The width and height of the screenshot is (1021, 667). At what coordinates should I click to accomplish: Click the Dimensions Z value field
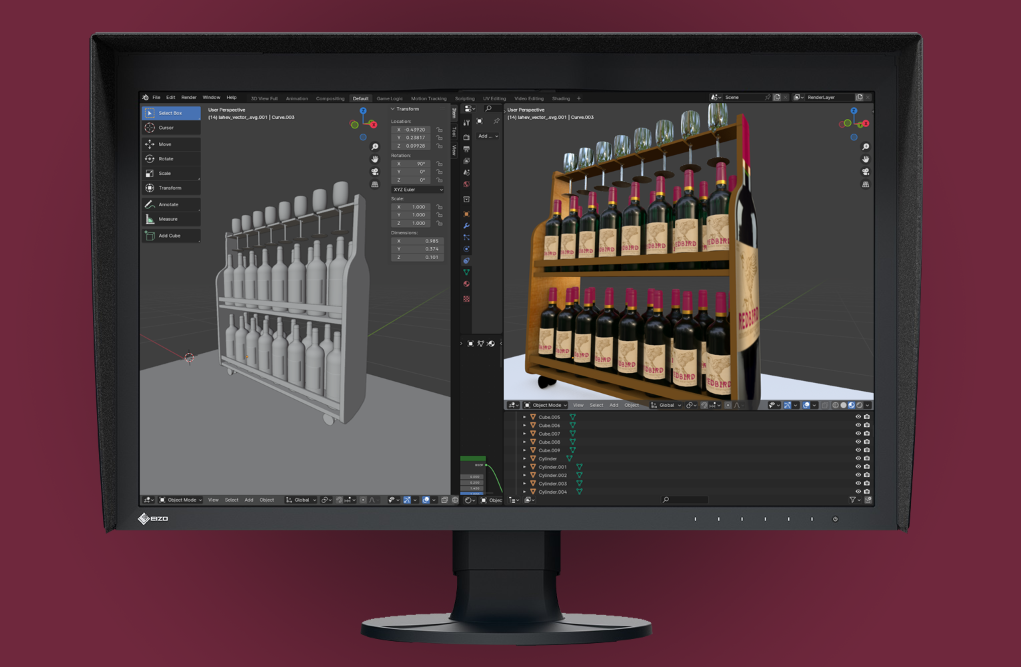tap(417, 257)
